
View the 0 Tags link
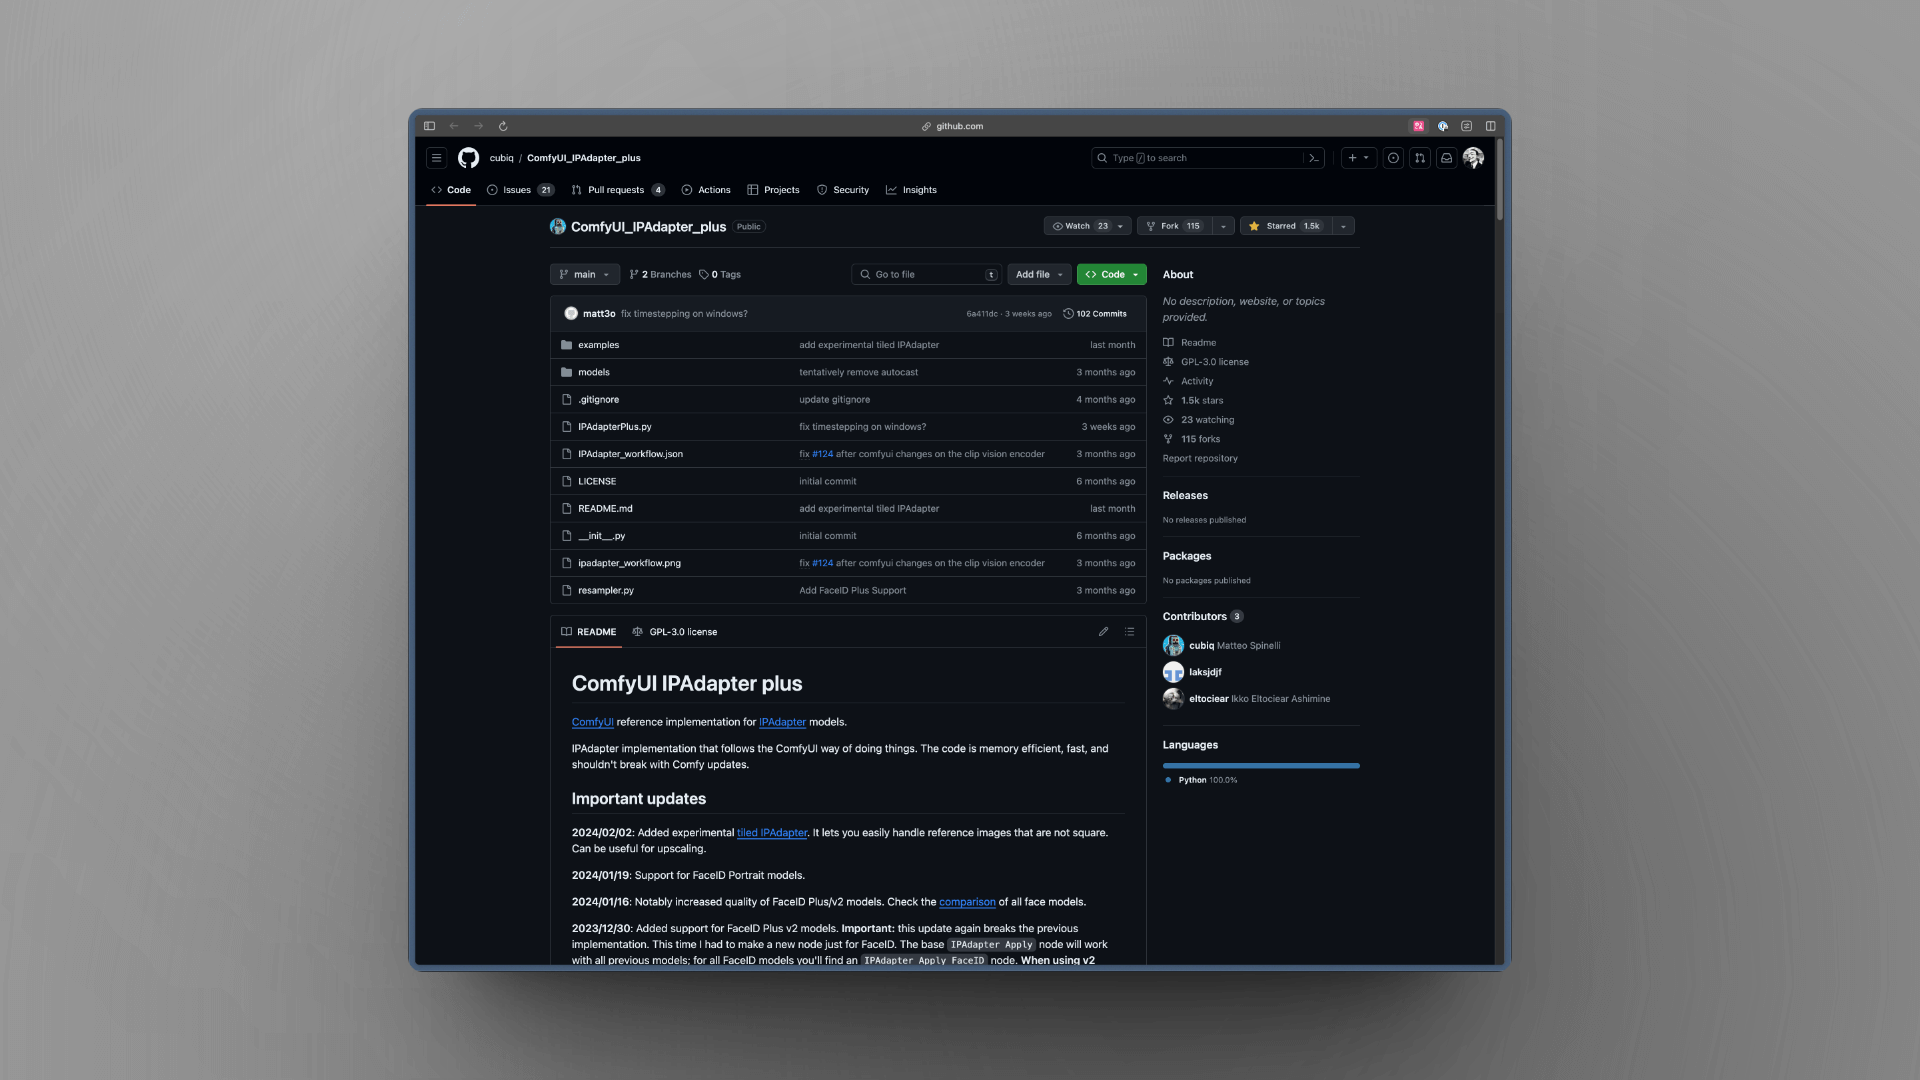(x=720, y=274)
